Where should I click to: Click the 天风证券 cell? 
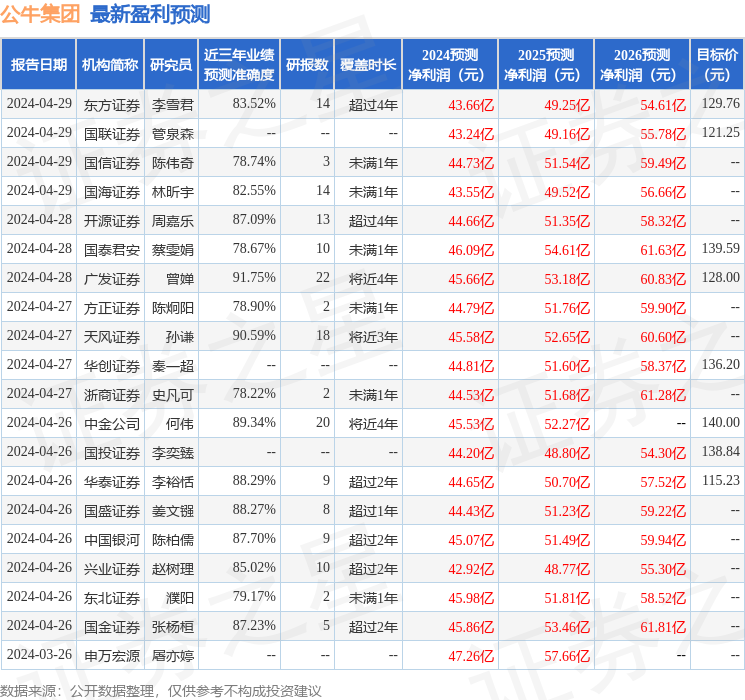(112, 336)
